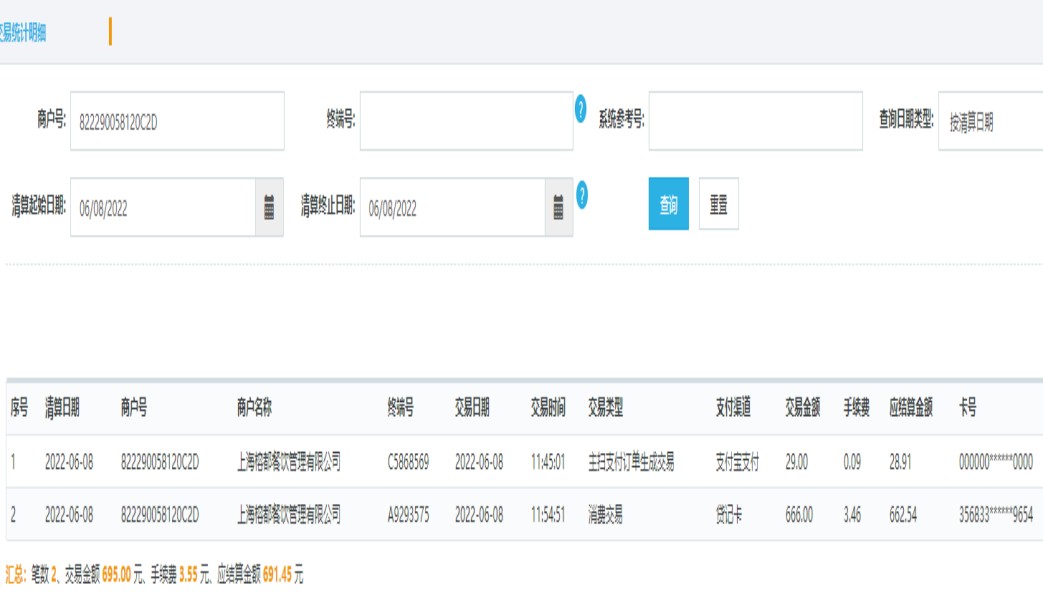Image resolution: width=1043 pixels, height=605 pixels.
Task: Click the 交易类型 column header
Action: coord(605,408)
